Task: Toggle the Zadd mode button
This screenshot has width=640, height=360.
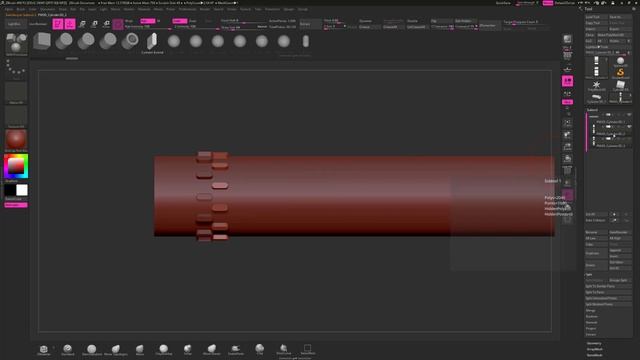Action: click(180, 21)
